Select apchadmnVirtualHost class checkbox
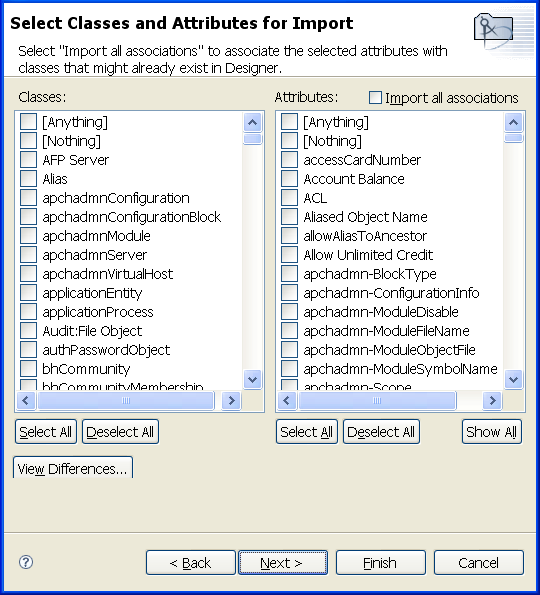 tap(28, 274)
